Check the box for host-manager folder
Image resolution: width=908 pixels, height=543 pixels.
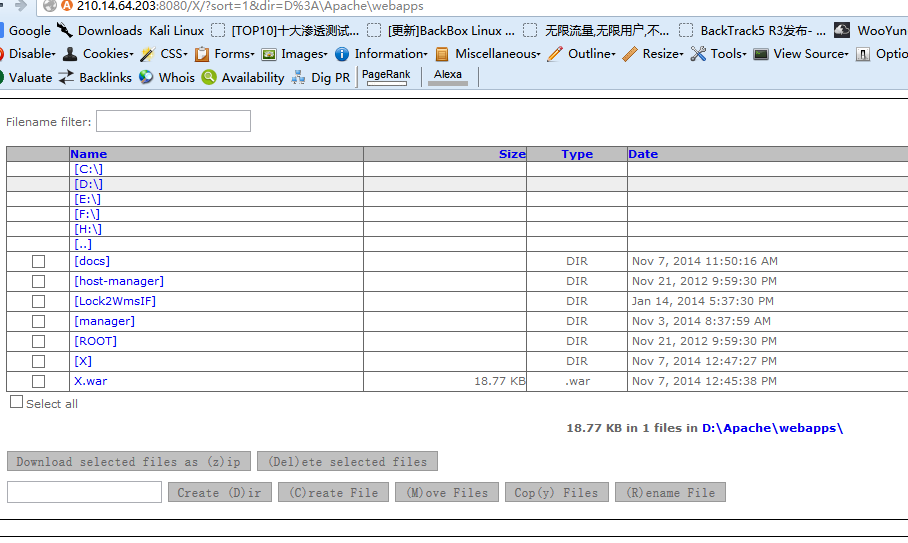pyautogui.click(x=38, y=281)
